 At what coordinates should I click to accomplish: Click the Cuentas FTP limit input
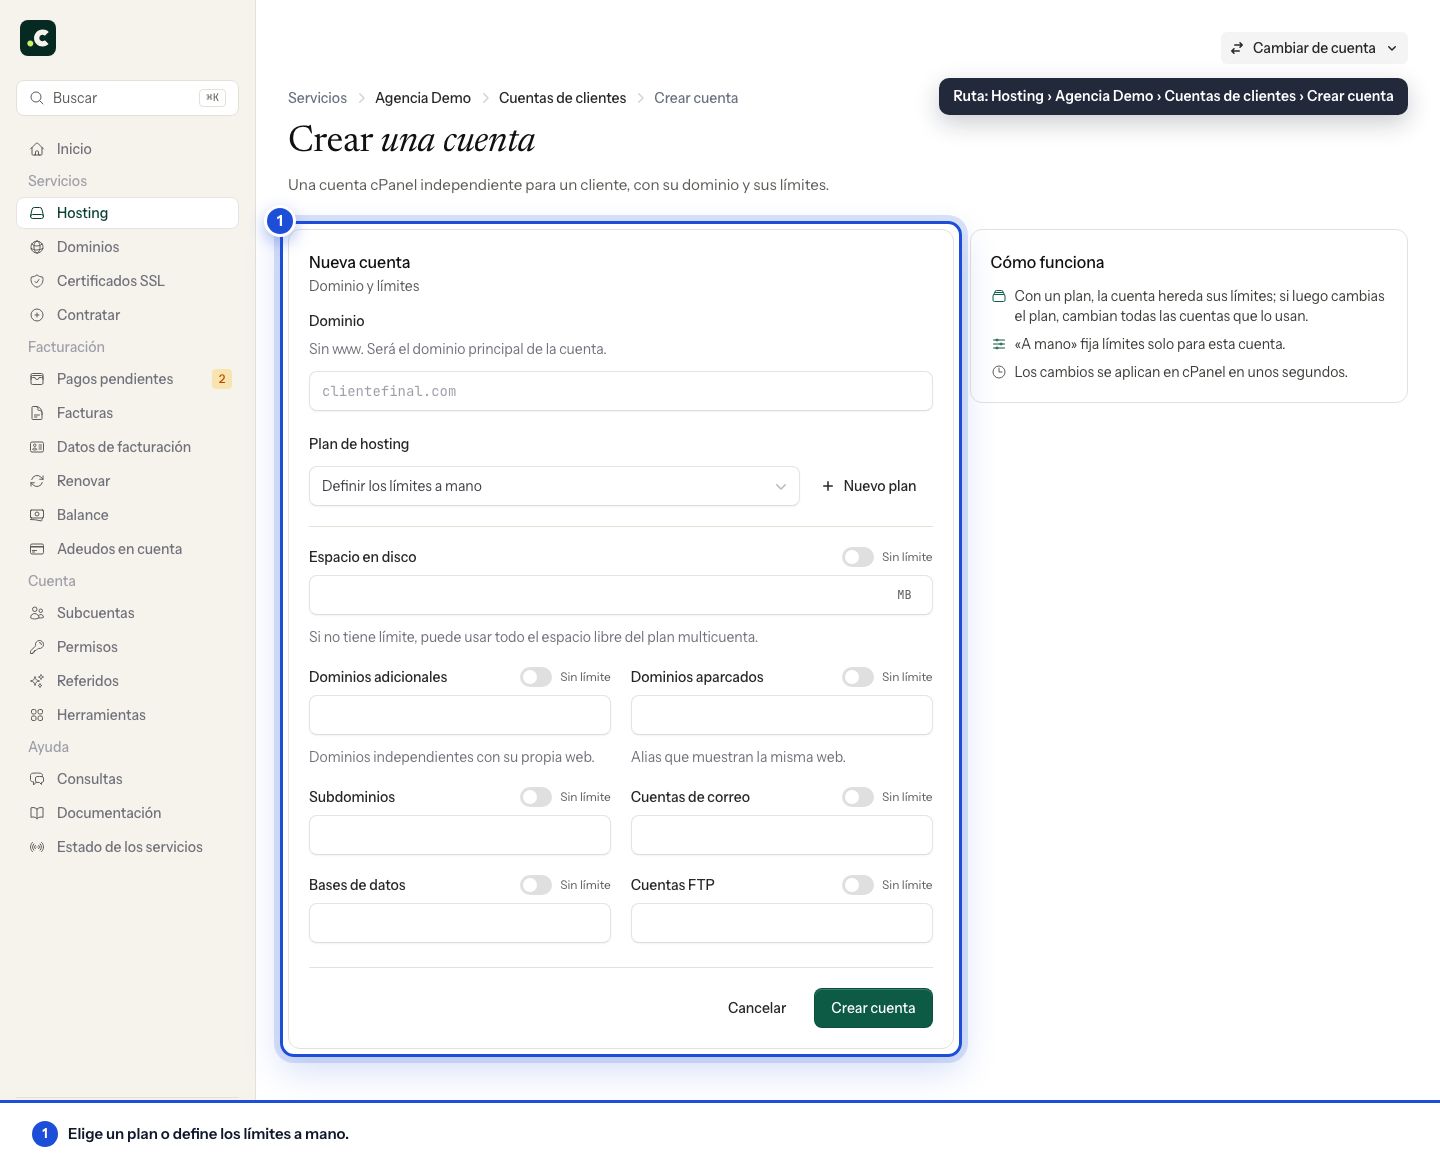(x=782, y=923)
